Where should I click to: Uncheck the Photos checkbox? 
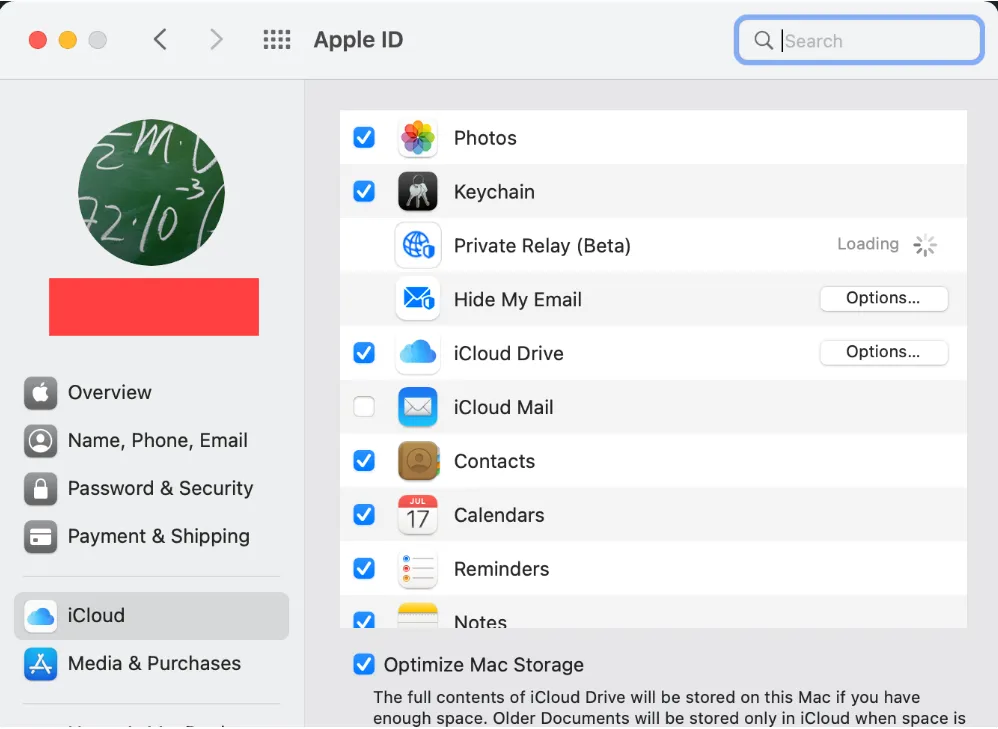(x=364, y=137)
